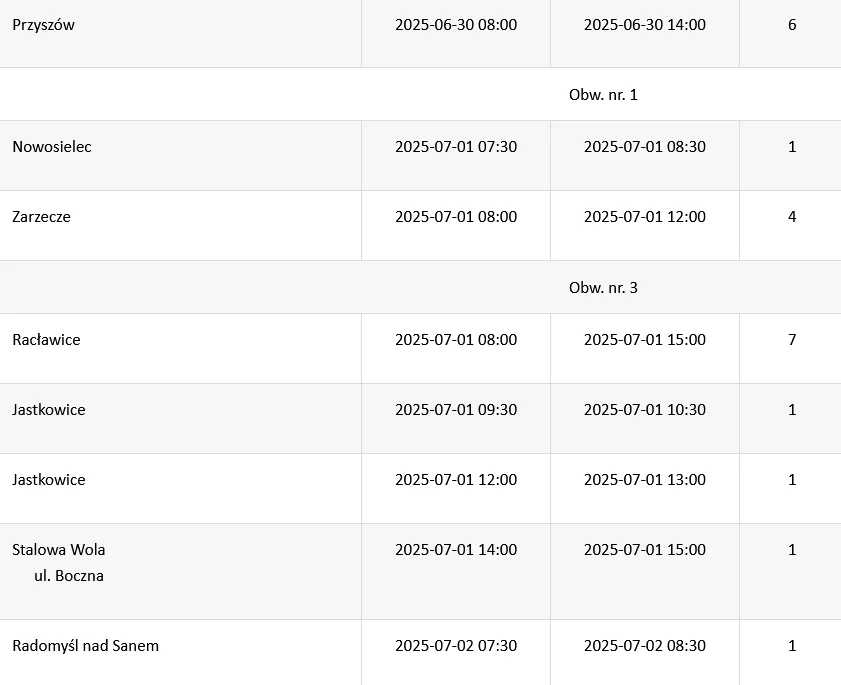Select the Racławice locality entry

(47, 340)
